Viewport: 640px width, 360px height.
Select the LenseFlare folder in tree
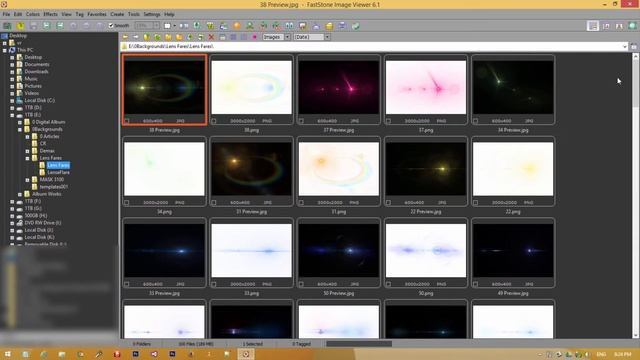[58, 172]
